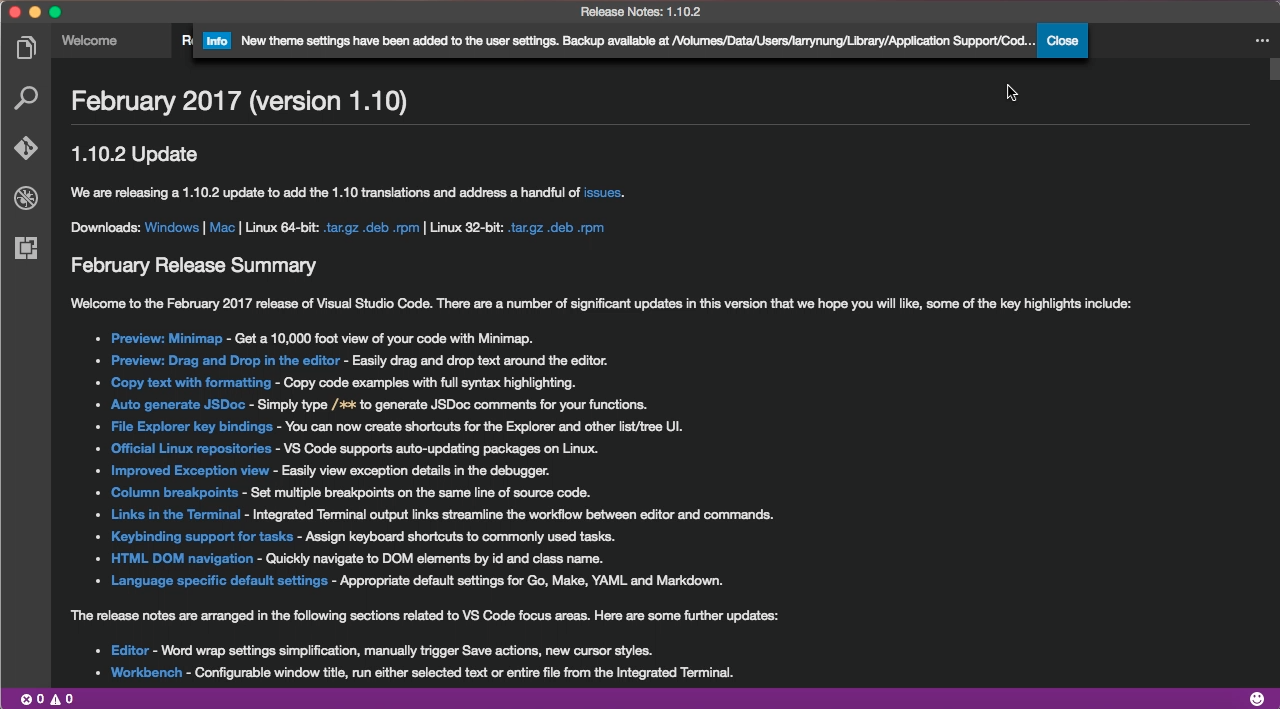Viewport: 1280px width, 709px height.
Task: Open Column breakpoints link
Action: point(175,492)
